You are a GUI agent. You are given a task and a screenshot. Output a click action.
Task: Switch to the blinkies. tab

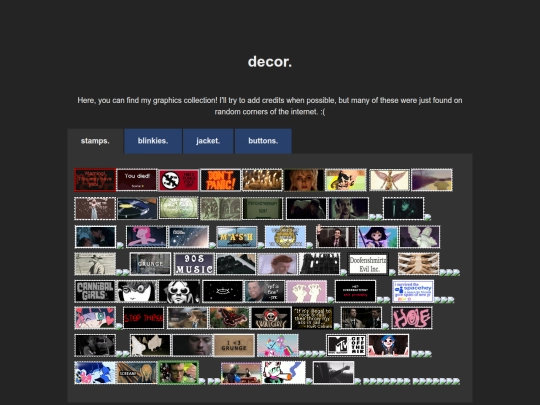153,141
